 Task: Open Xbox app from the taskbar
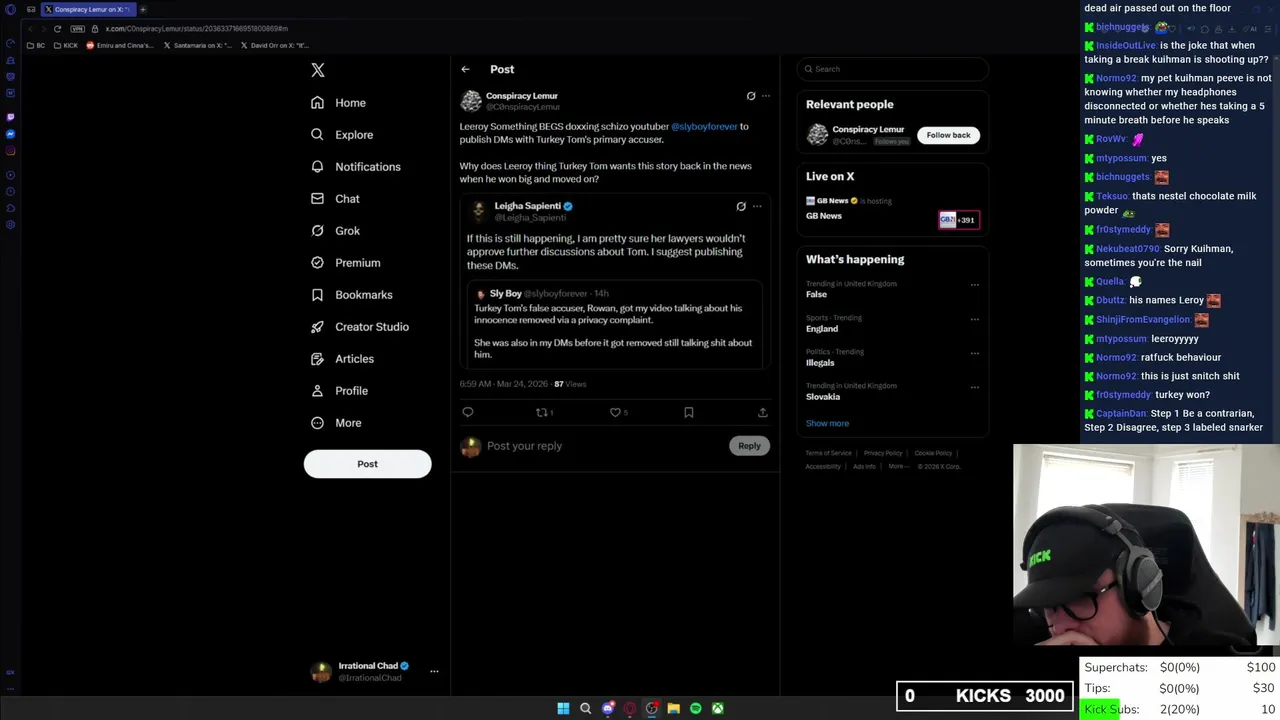pyautogui.click(x=718, y=709)
